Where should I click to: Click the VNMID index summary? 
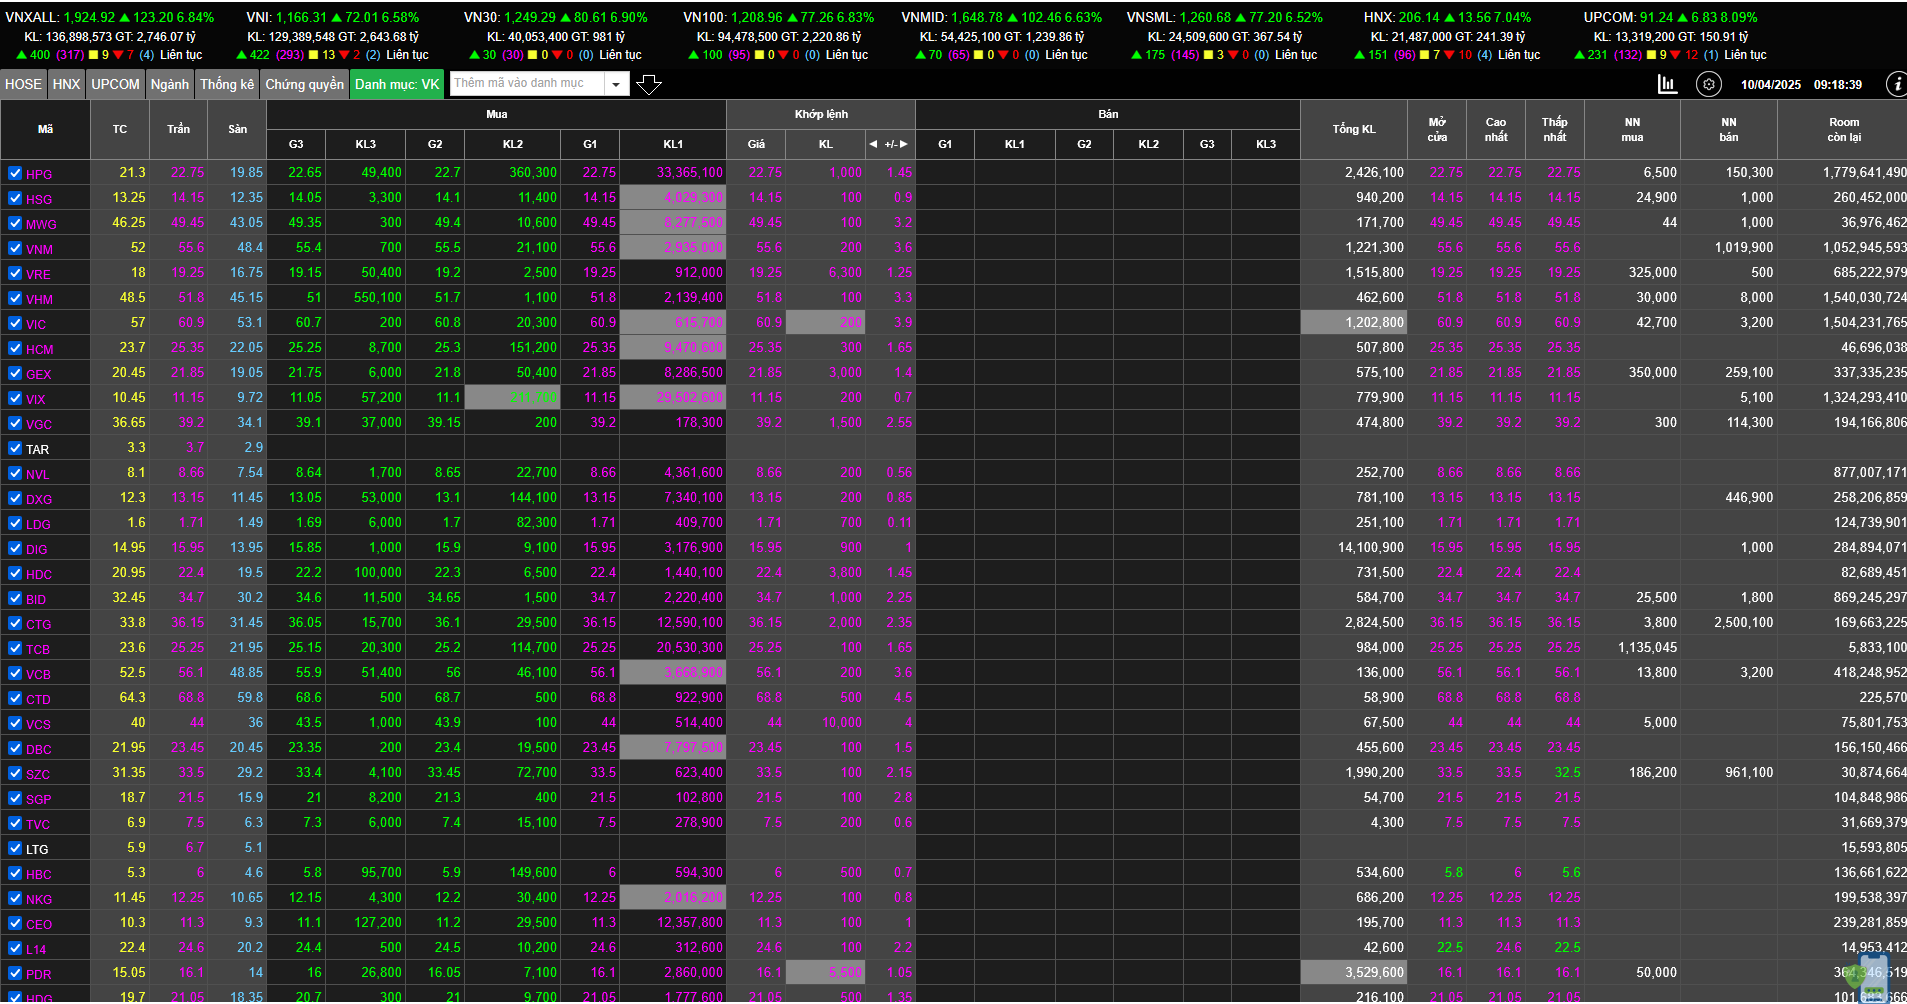(x=1002, y=36)
